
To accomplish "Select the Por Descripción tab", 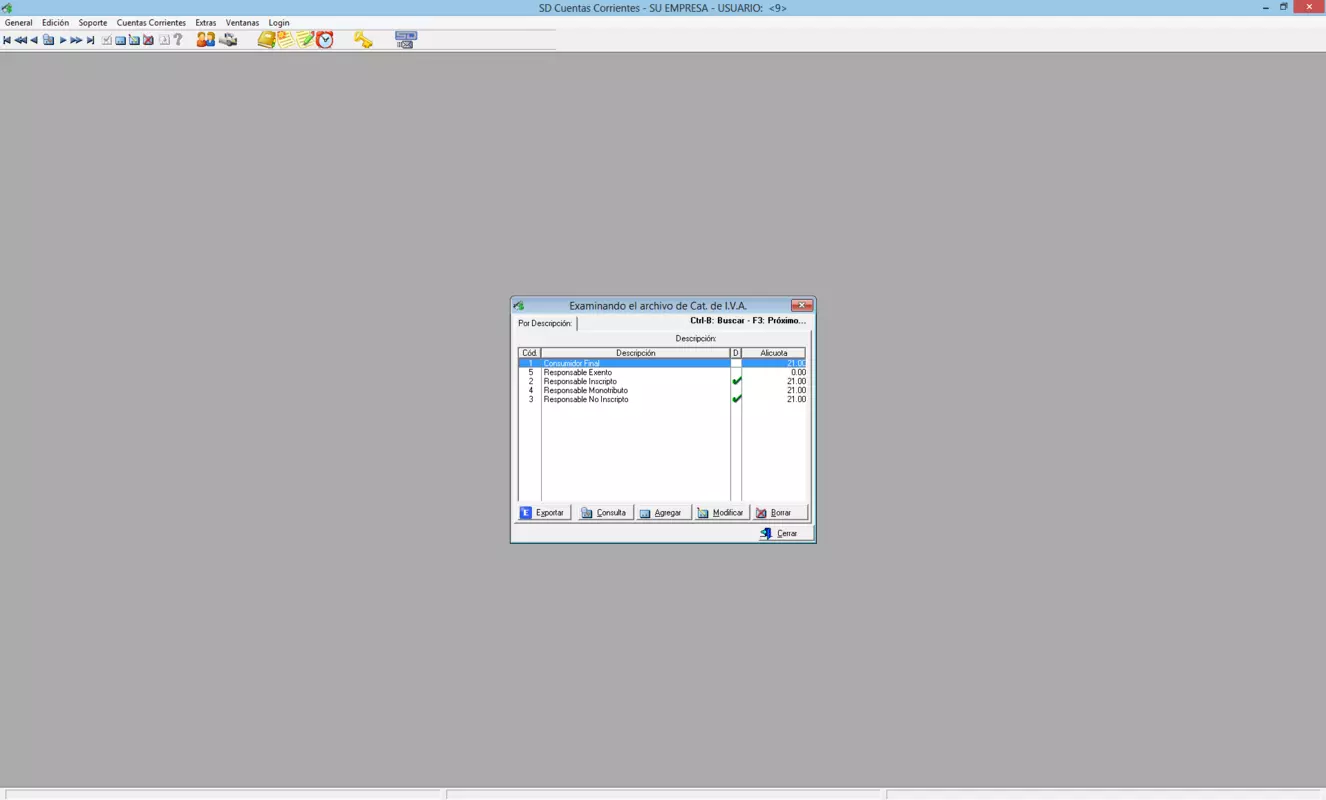I will coord(545,323).
